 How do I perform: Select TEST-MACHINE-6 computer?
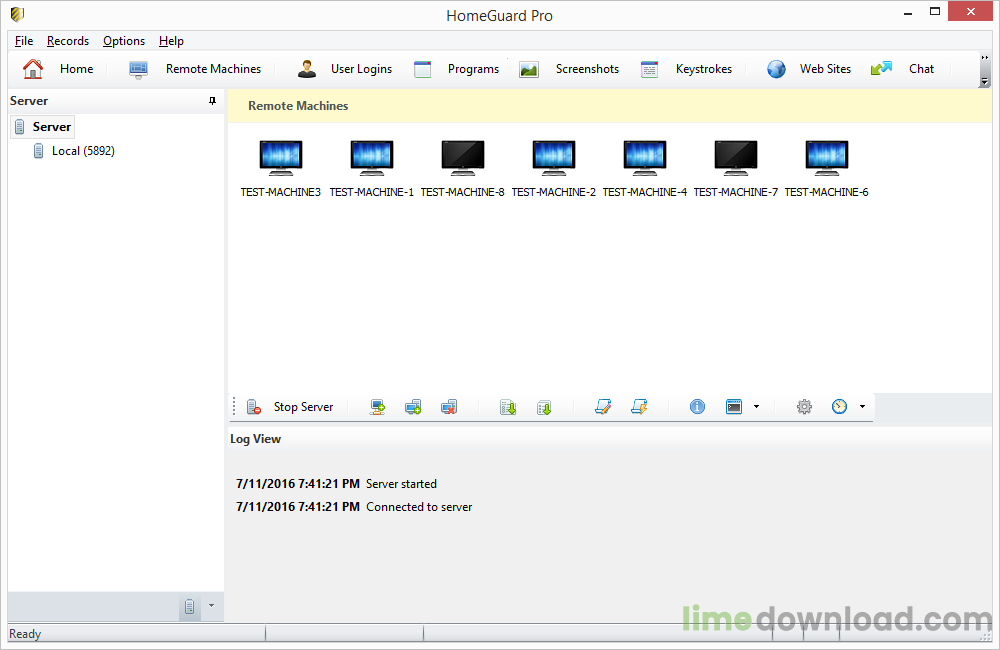(x=827, y=168)
